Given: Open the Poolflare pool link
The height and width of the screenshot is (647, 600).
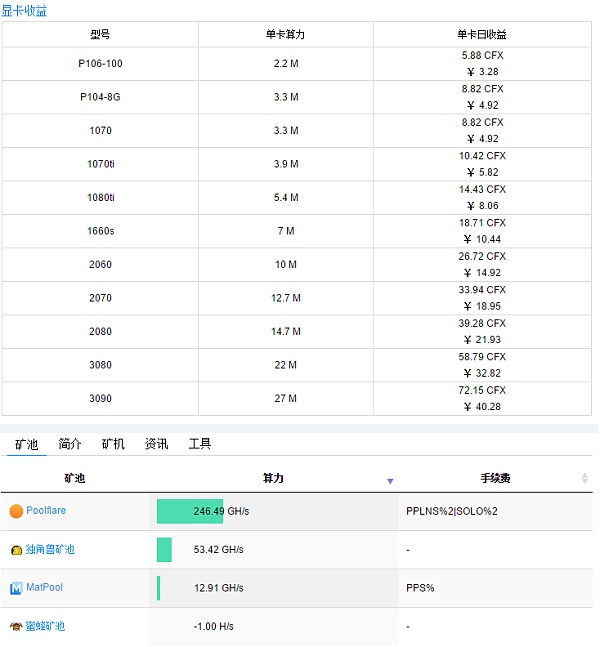Looking at the screenshot, I should click(46, 511).
